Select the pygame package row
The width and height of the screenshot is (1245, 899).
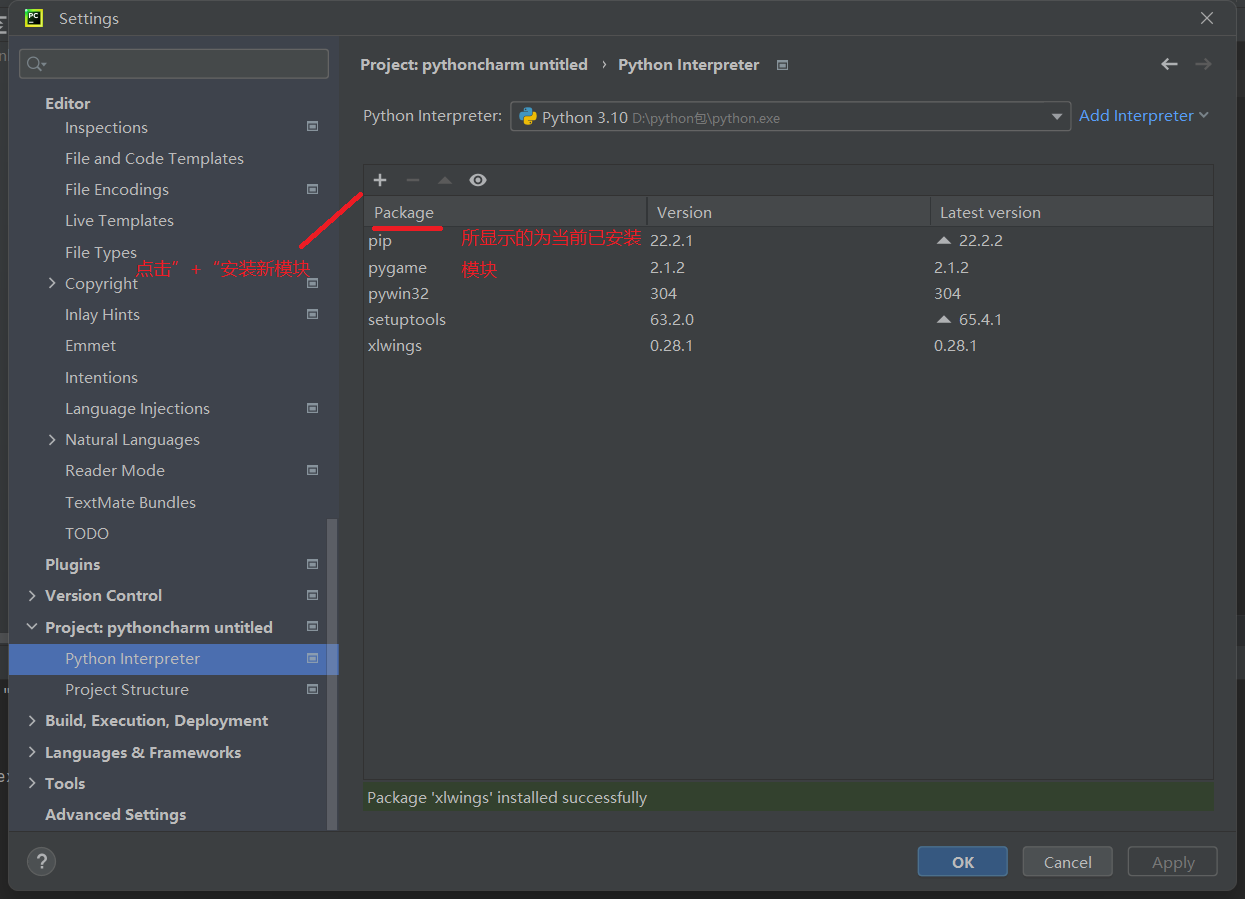point(788,267)
